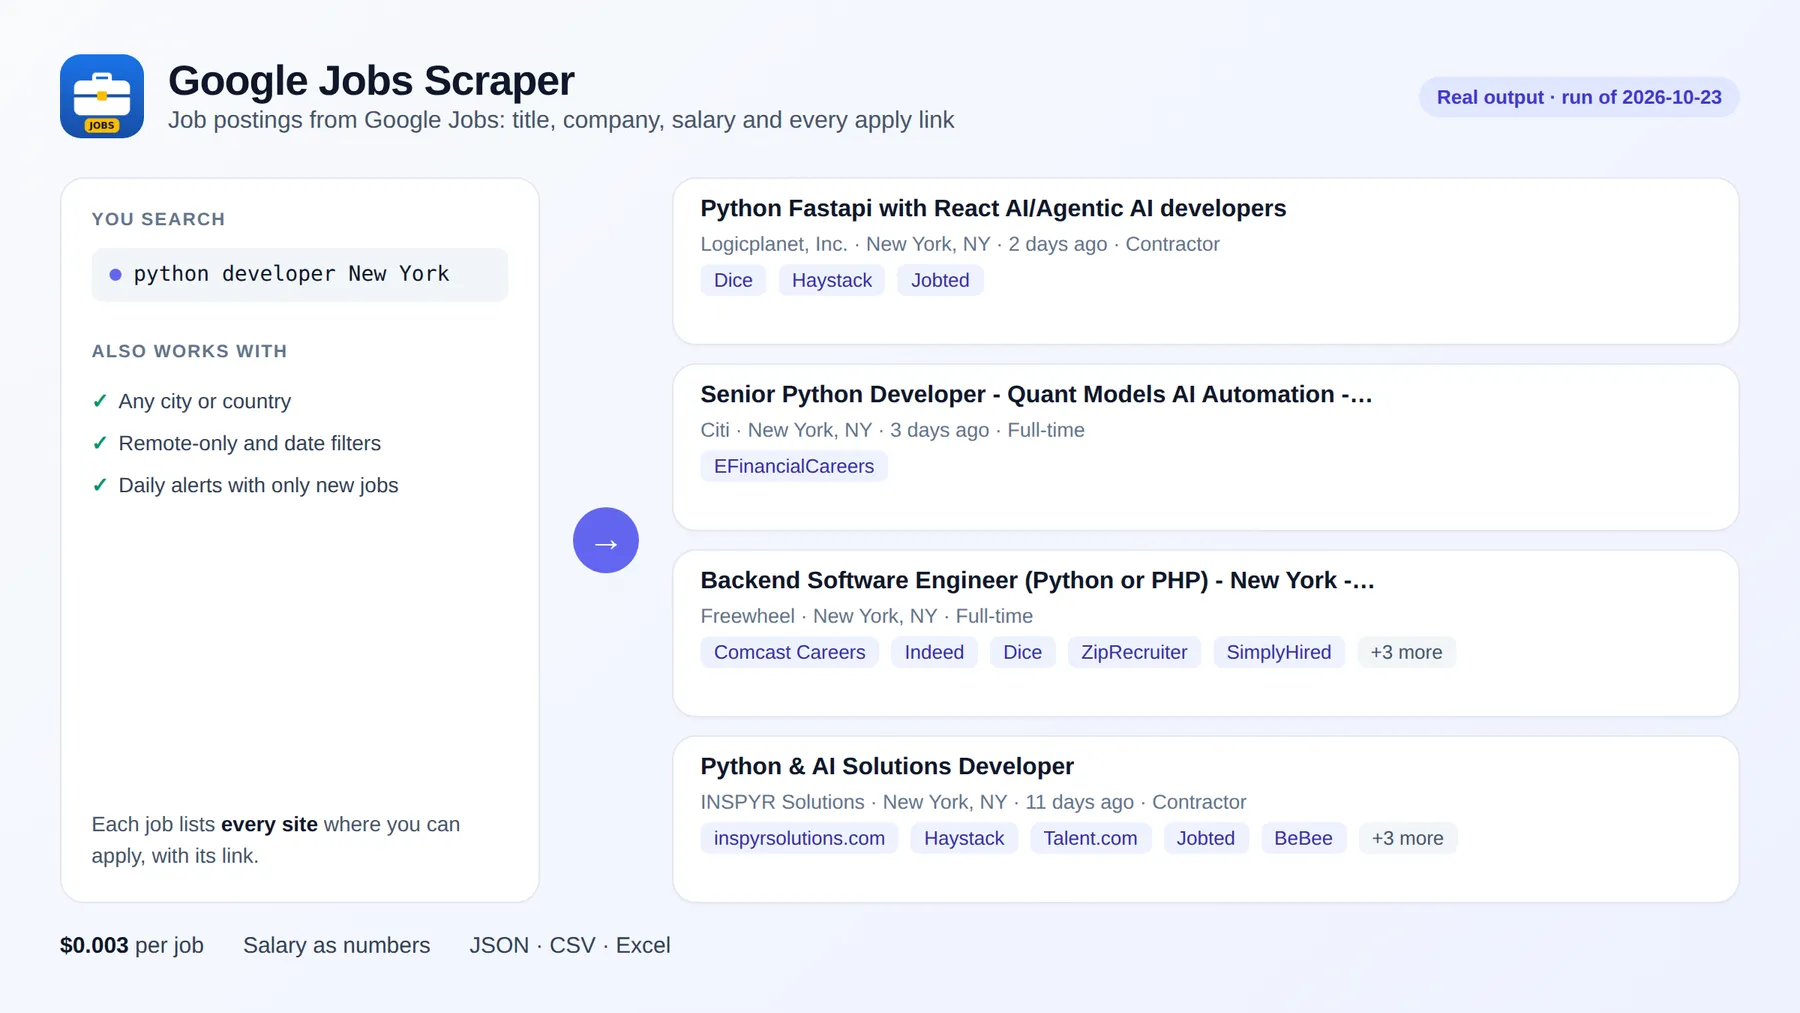Open the Jobted link under INSPYR job
Screen dimensions: 1800x1013
tap(1206, 838)
